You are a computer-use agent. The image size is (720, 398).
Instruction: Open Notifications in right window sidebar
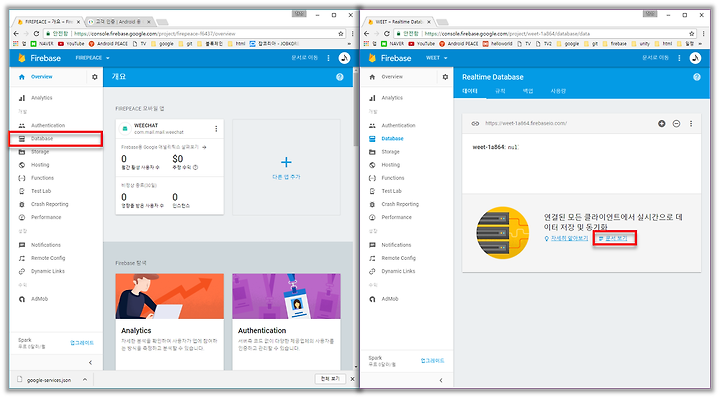[x=396, y=245]
